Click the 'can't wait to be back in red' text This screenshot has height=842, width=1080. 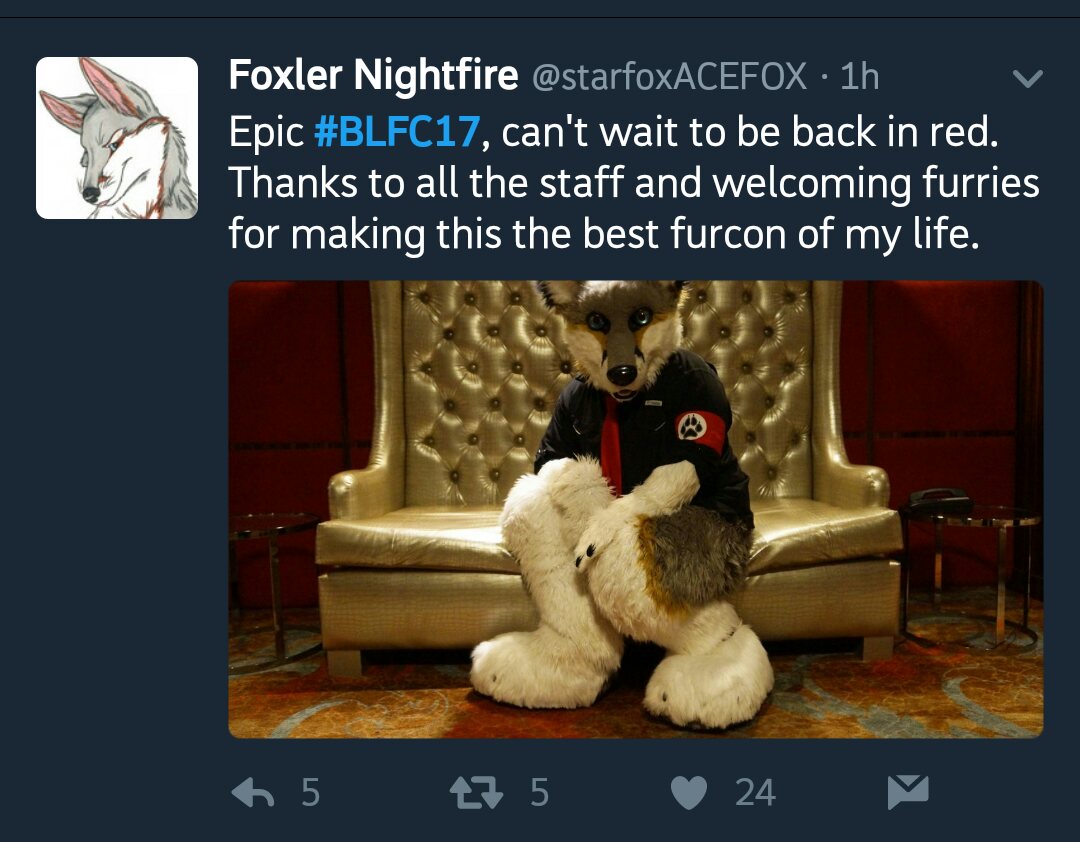(x=749, y=131)
